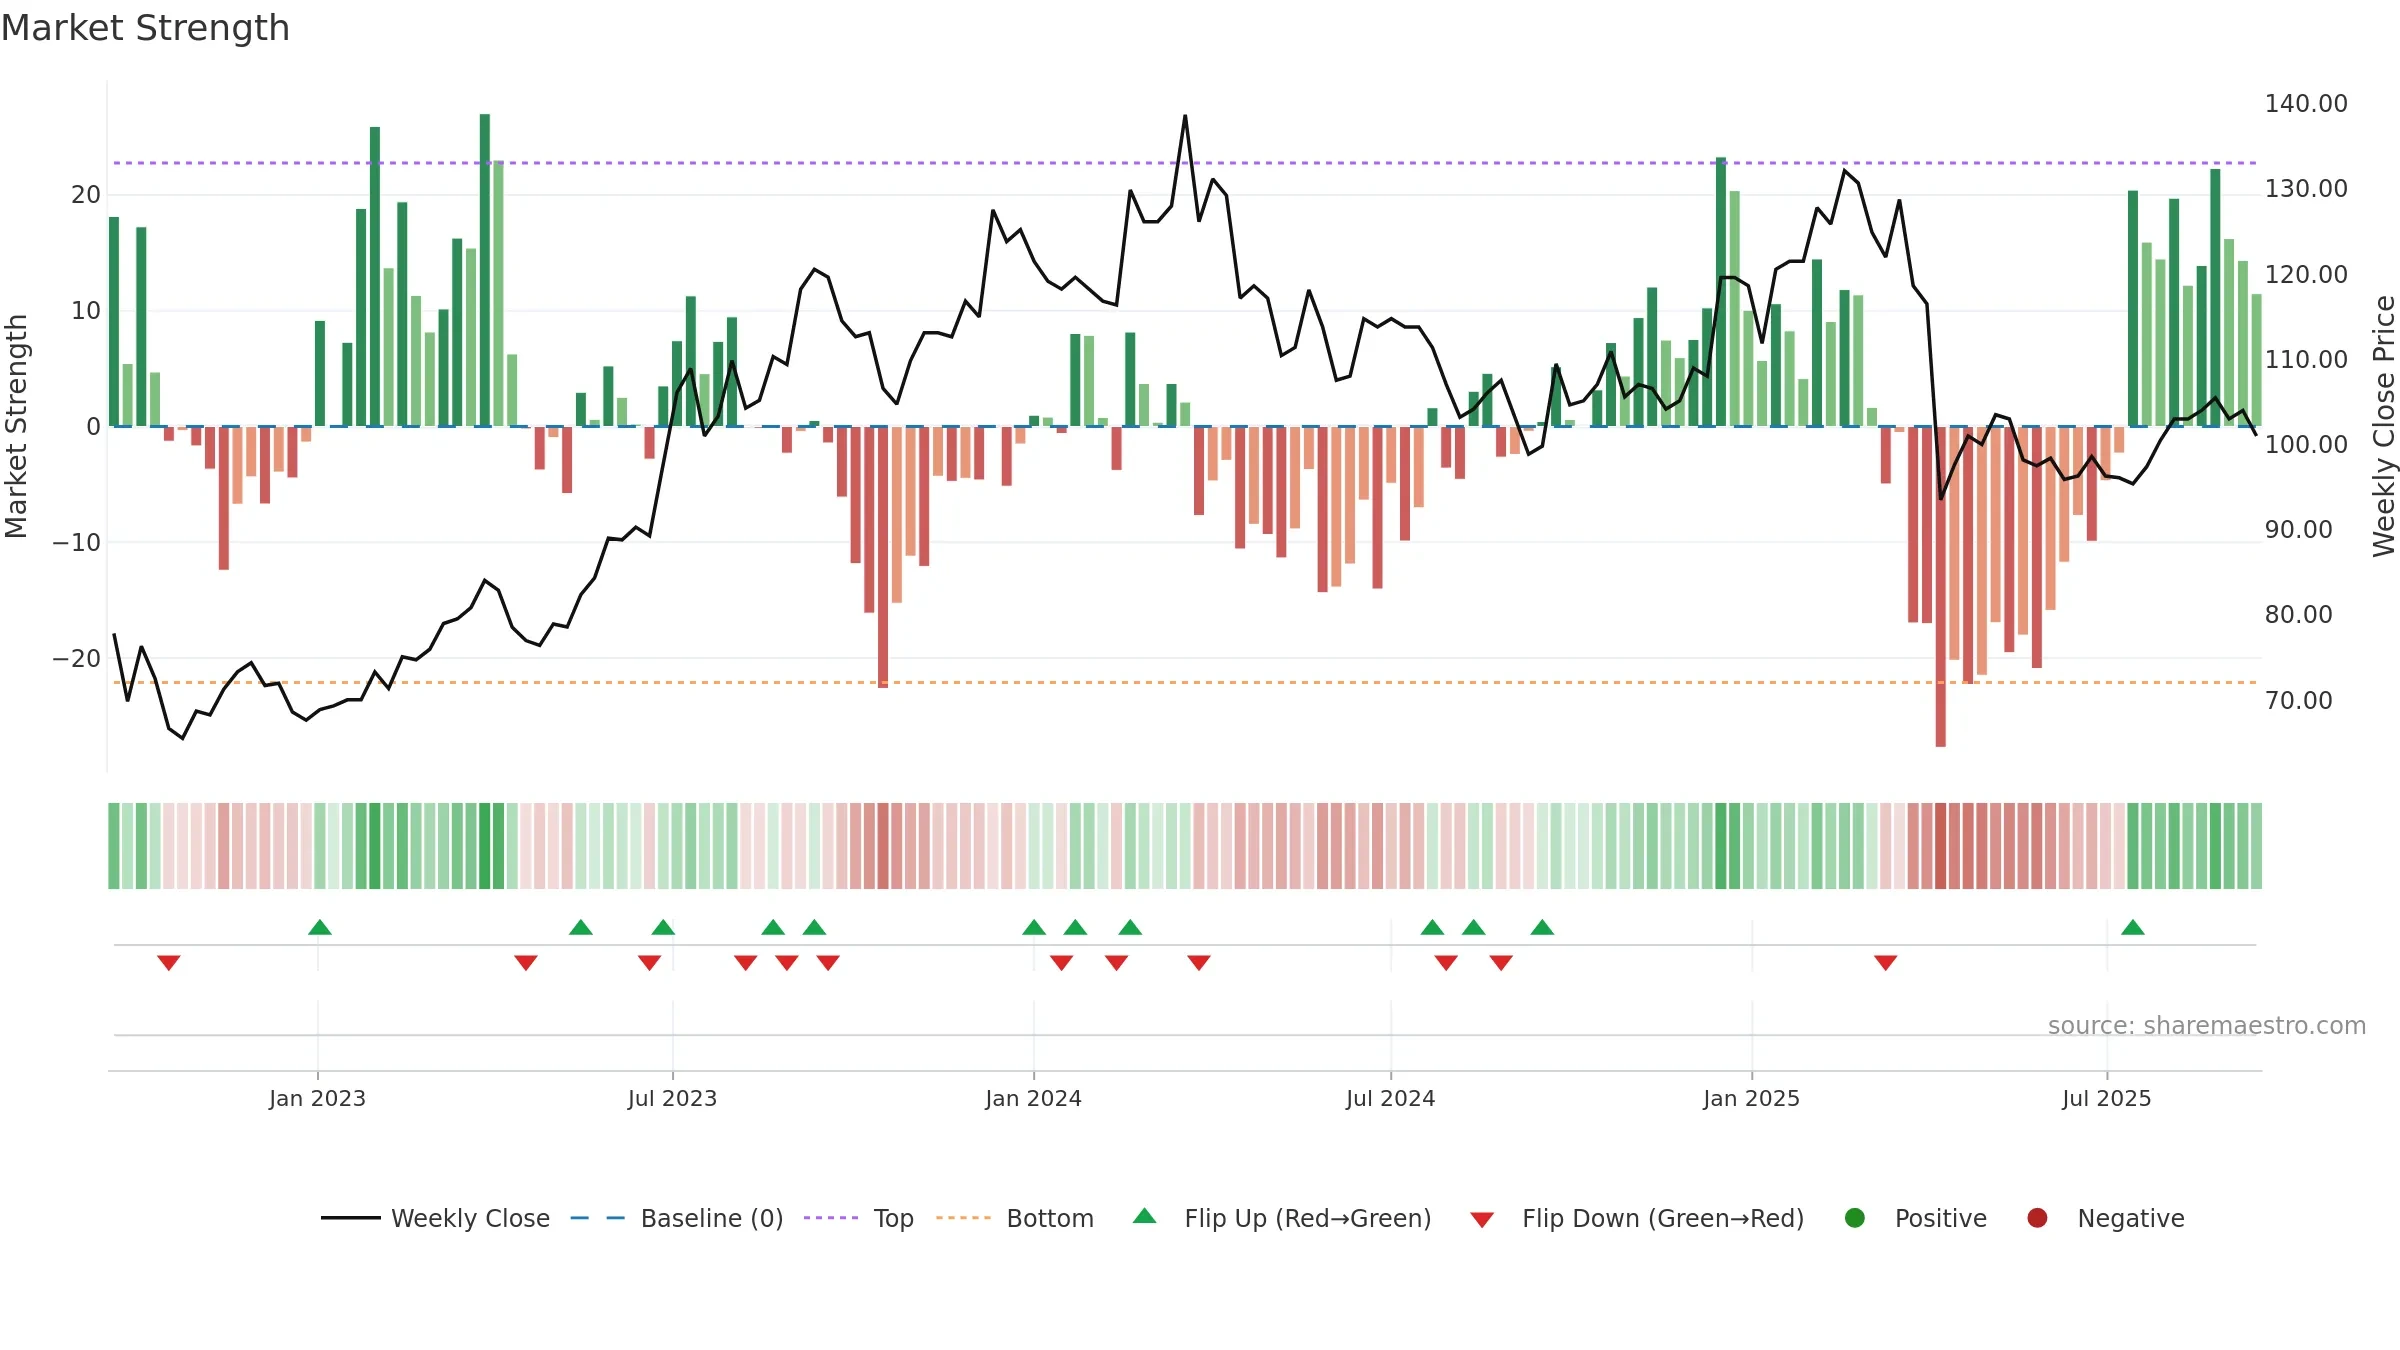Click the red bar touching the Bottom line in late 2023
The height and width of the screenshot is (1350, 2400).
pos(883,557)
